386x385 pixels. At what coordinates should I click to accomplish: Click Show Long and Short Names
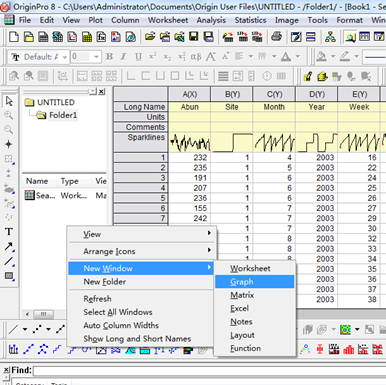[141, 339]
